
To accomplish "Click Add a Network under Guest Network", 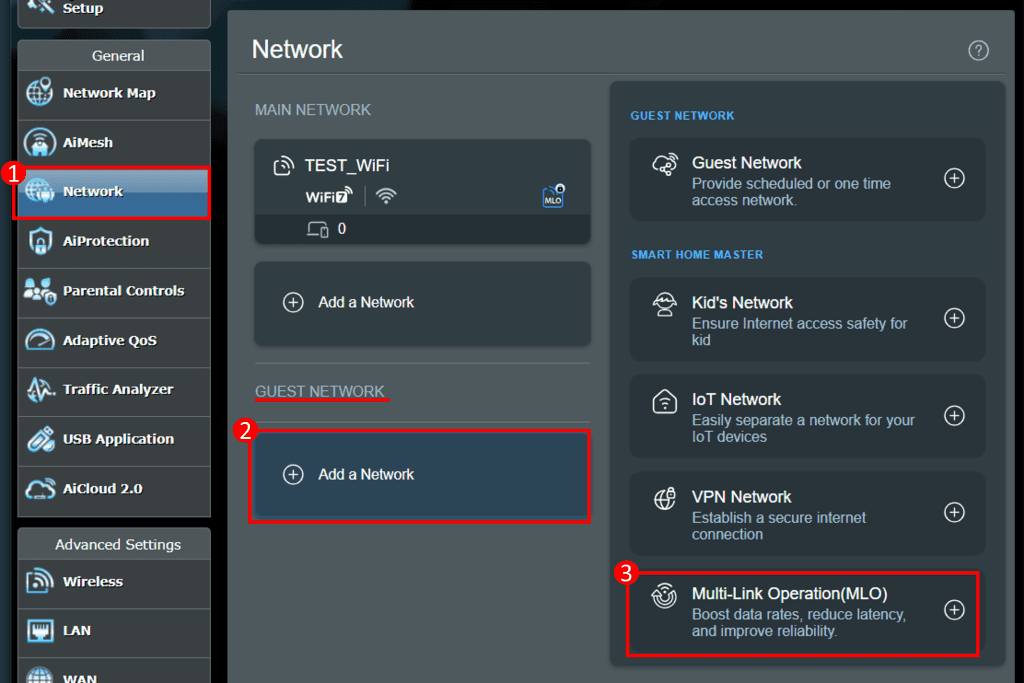I will [419, 475].
